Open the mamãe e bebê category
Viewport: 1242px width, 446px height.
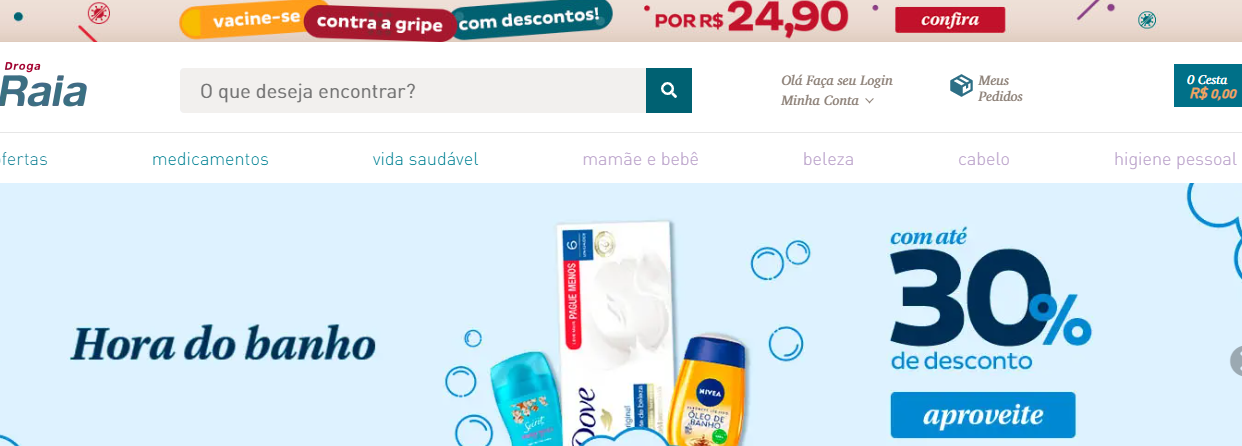640,159
